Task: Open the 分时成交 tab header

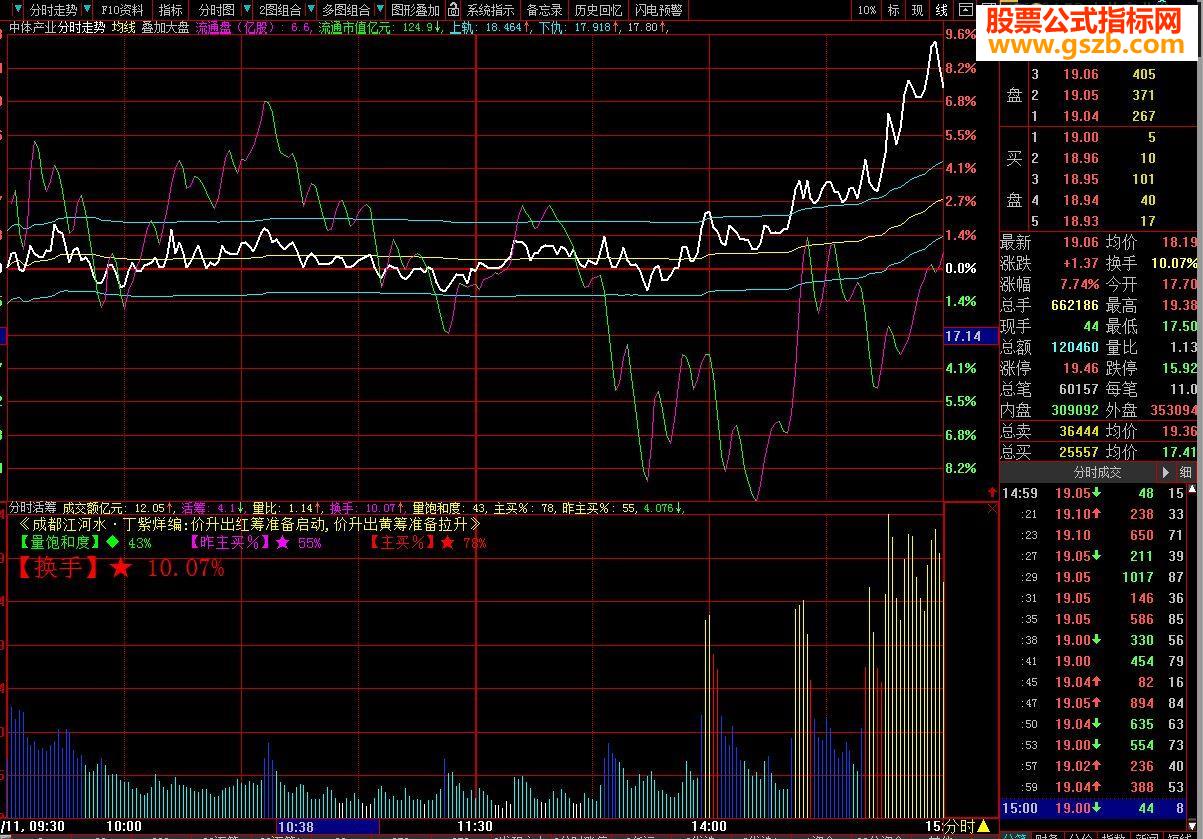Action: pos(1097,472)
